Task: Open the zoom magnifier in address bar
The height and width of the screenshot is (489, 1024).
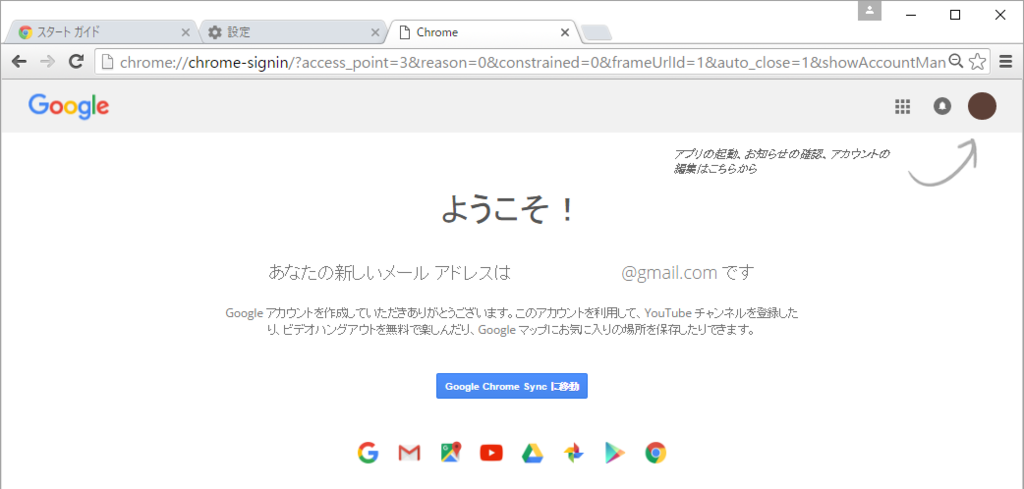Action: (955, 61)
